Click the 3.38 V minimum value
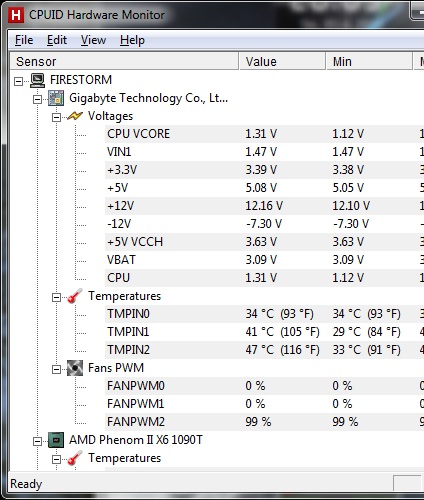The width and height of the screenshot is (424, 500). 348,170
